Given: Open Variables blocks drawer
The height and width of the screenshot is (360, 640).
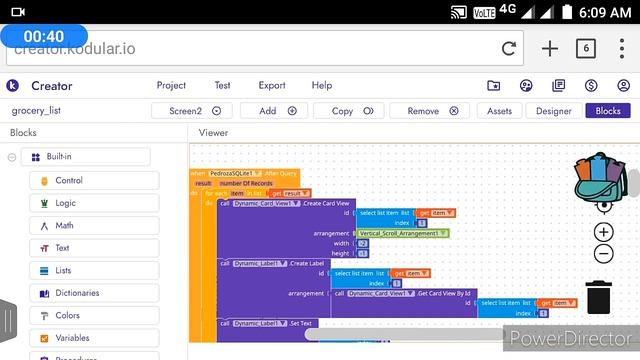Looking at the screenshot, I should [94, 338].
